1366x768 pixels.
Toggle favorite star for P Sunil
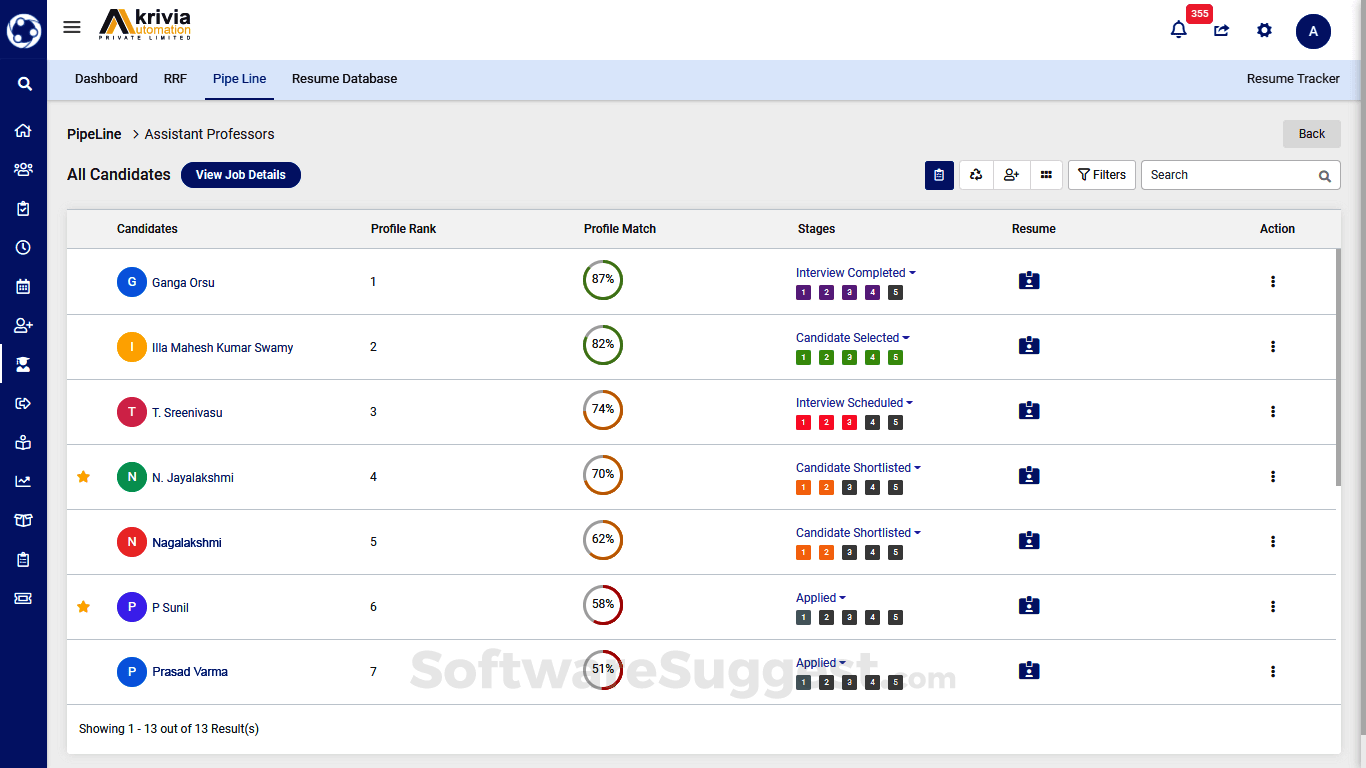coord(84,607)
